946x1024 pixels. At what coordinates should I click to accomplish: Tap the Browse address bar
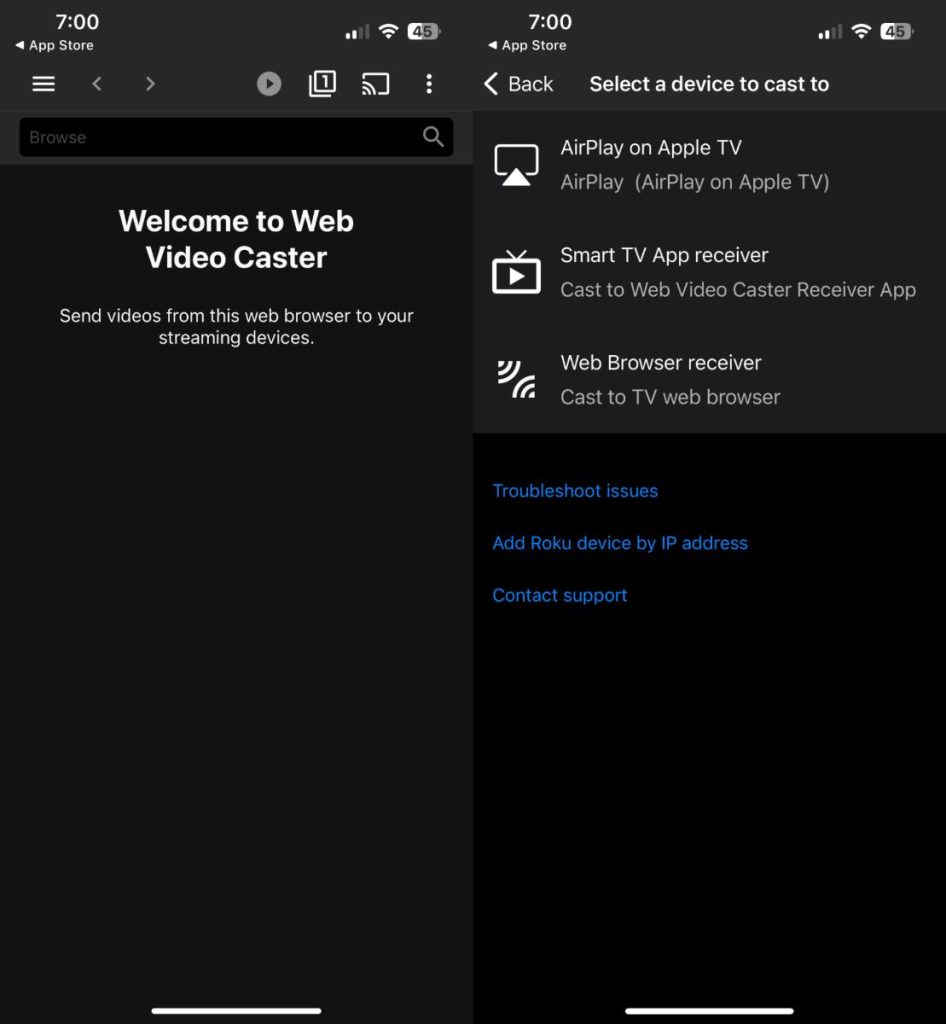tap(200, 137)
